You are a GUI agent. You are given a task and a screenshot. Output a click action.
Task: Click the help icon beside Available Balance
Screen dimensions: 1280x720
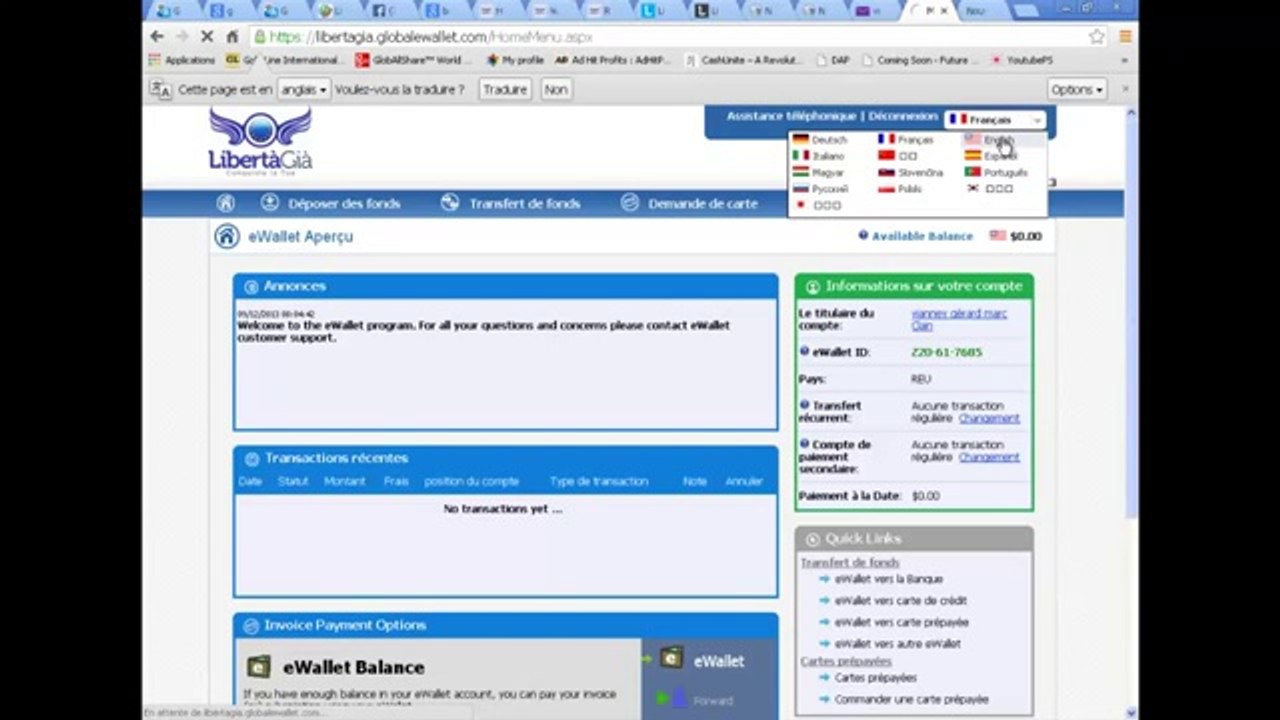point(863,236)
